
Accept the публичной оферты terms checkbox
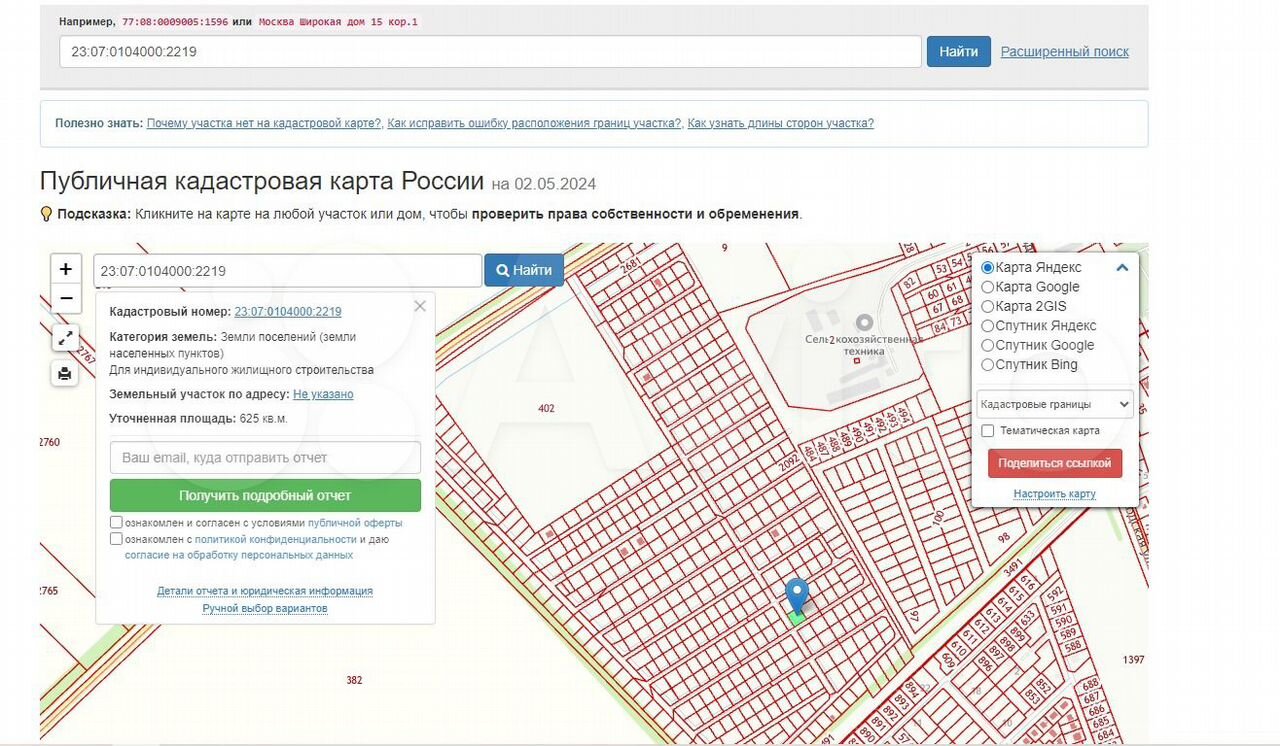click(x=117, y=522)
